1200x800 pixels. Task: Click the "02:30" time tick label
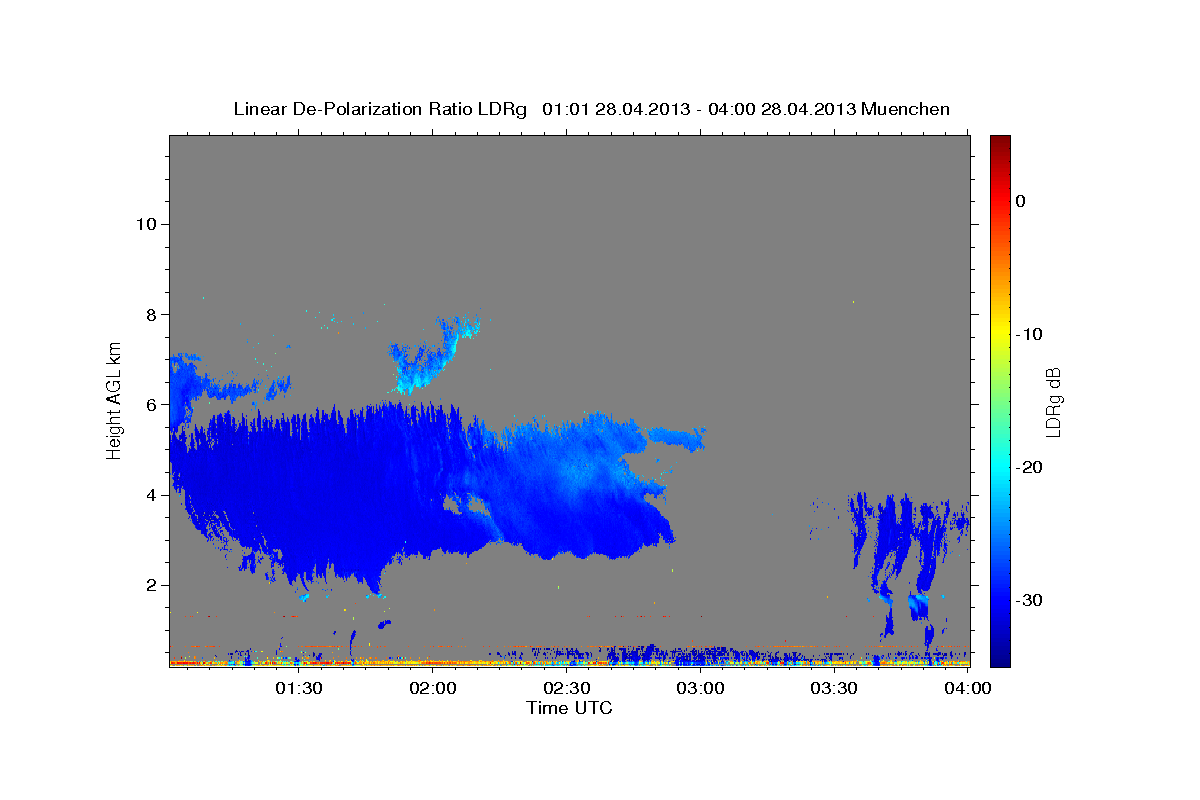pyautogui.click(x=566, y=688)
